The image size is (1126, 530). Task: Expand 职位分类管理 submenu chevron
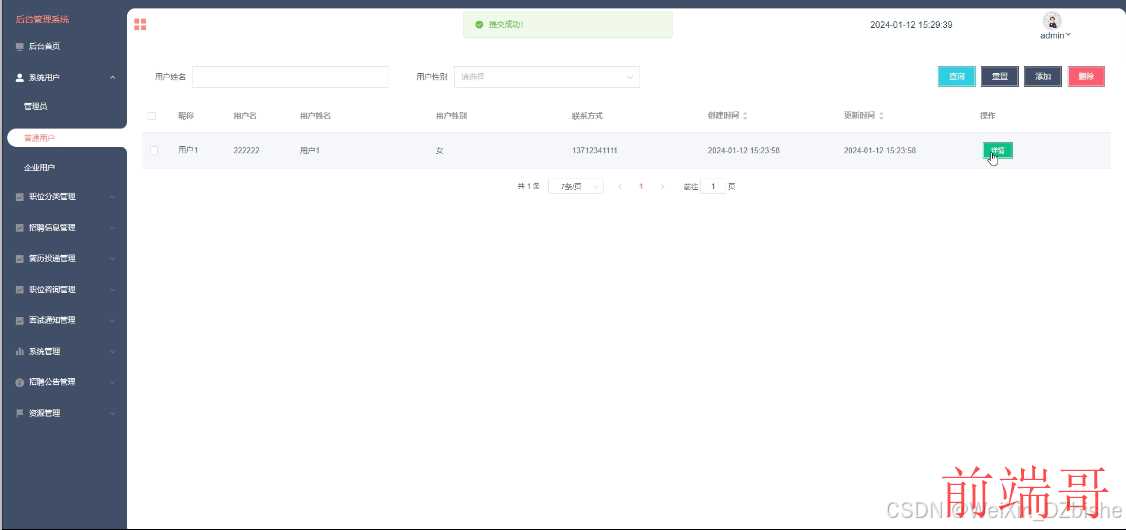point(113,197)
